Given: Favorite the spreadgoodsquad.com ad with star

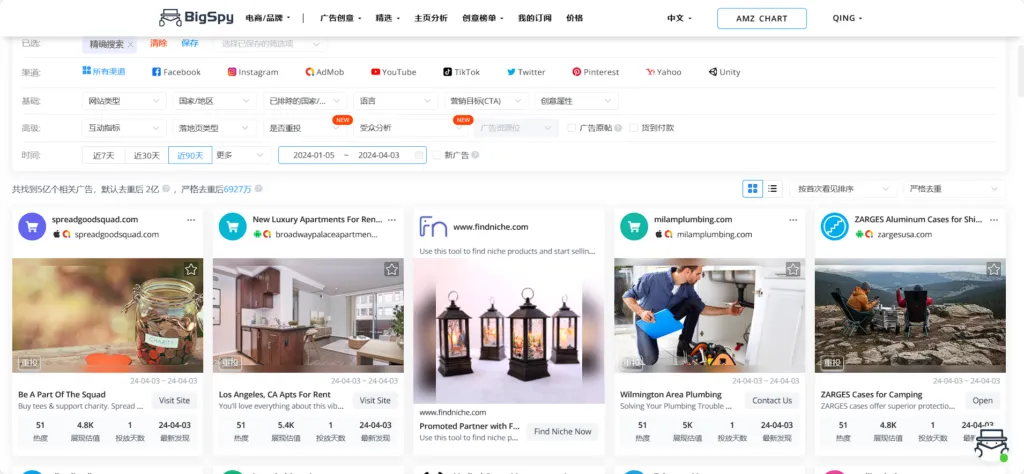Looking at the screenshot, I should point(191,269).
